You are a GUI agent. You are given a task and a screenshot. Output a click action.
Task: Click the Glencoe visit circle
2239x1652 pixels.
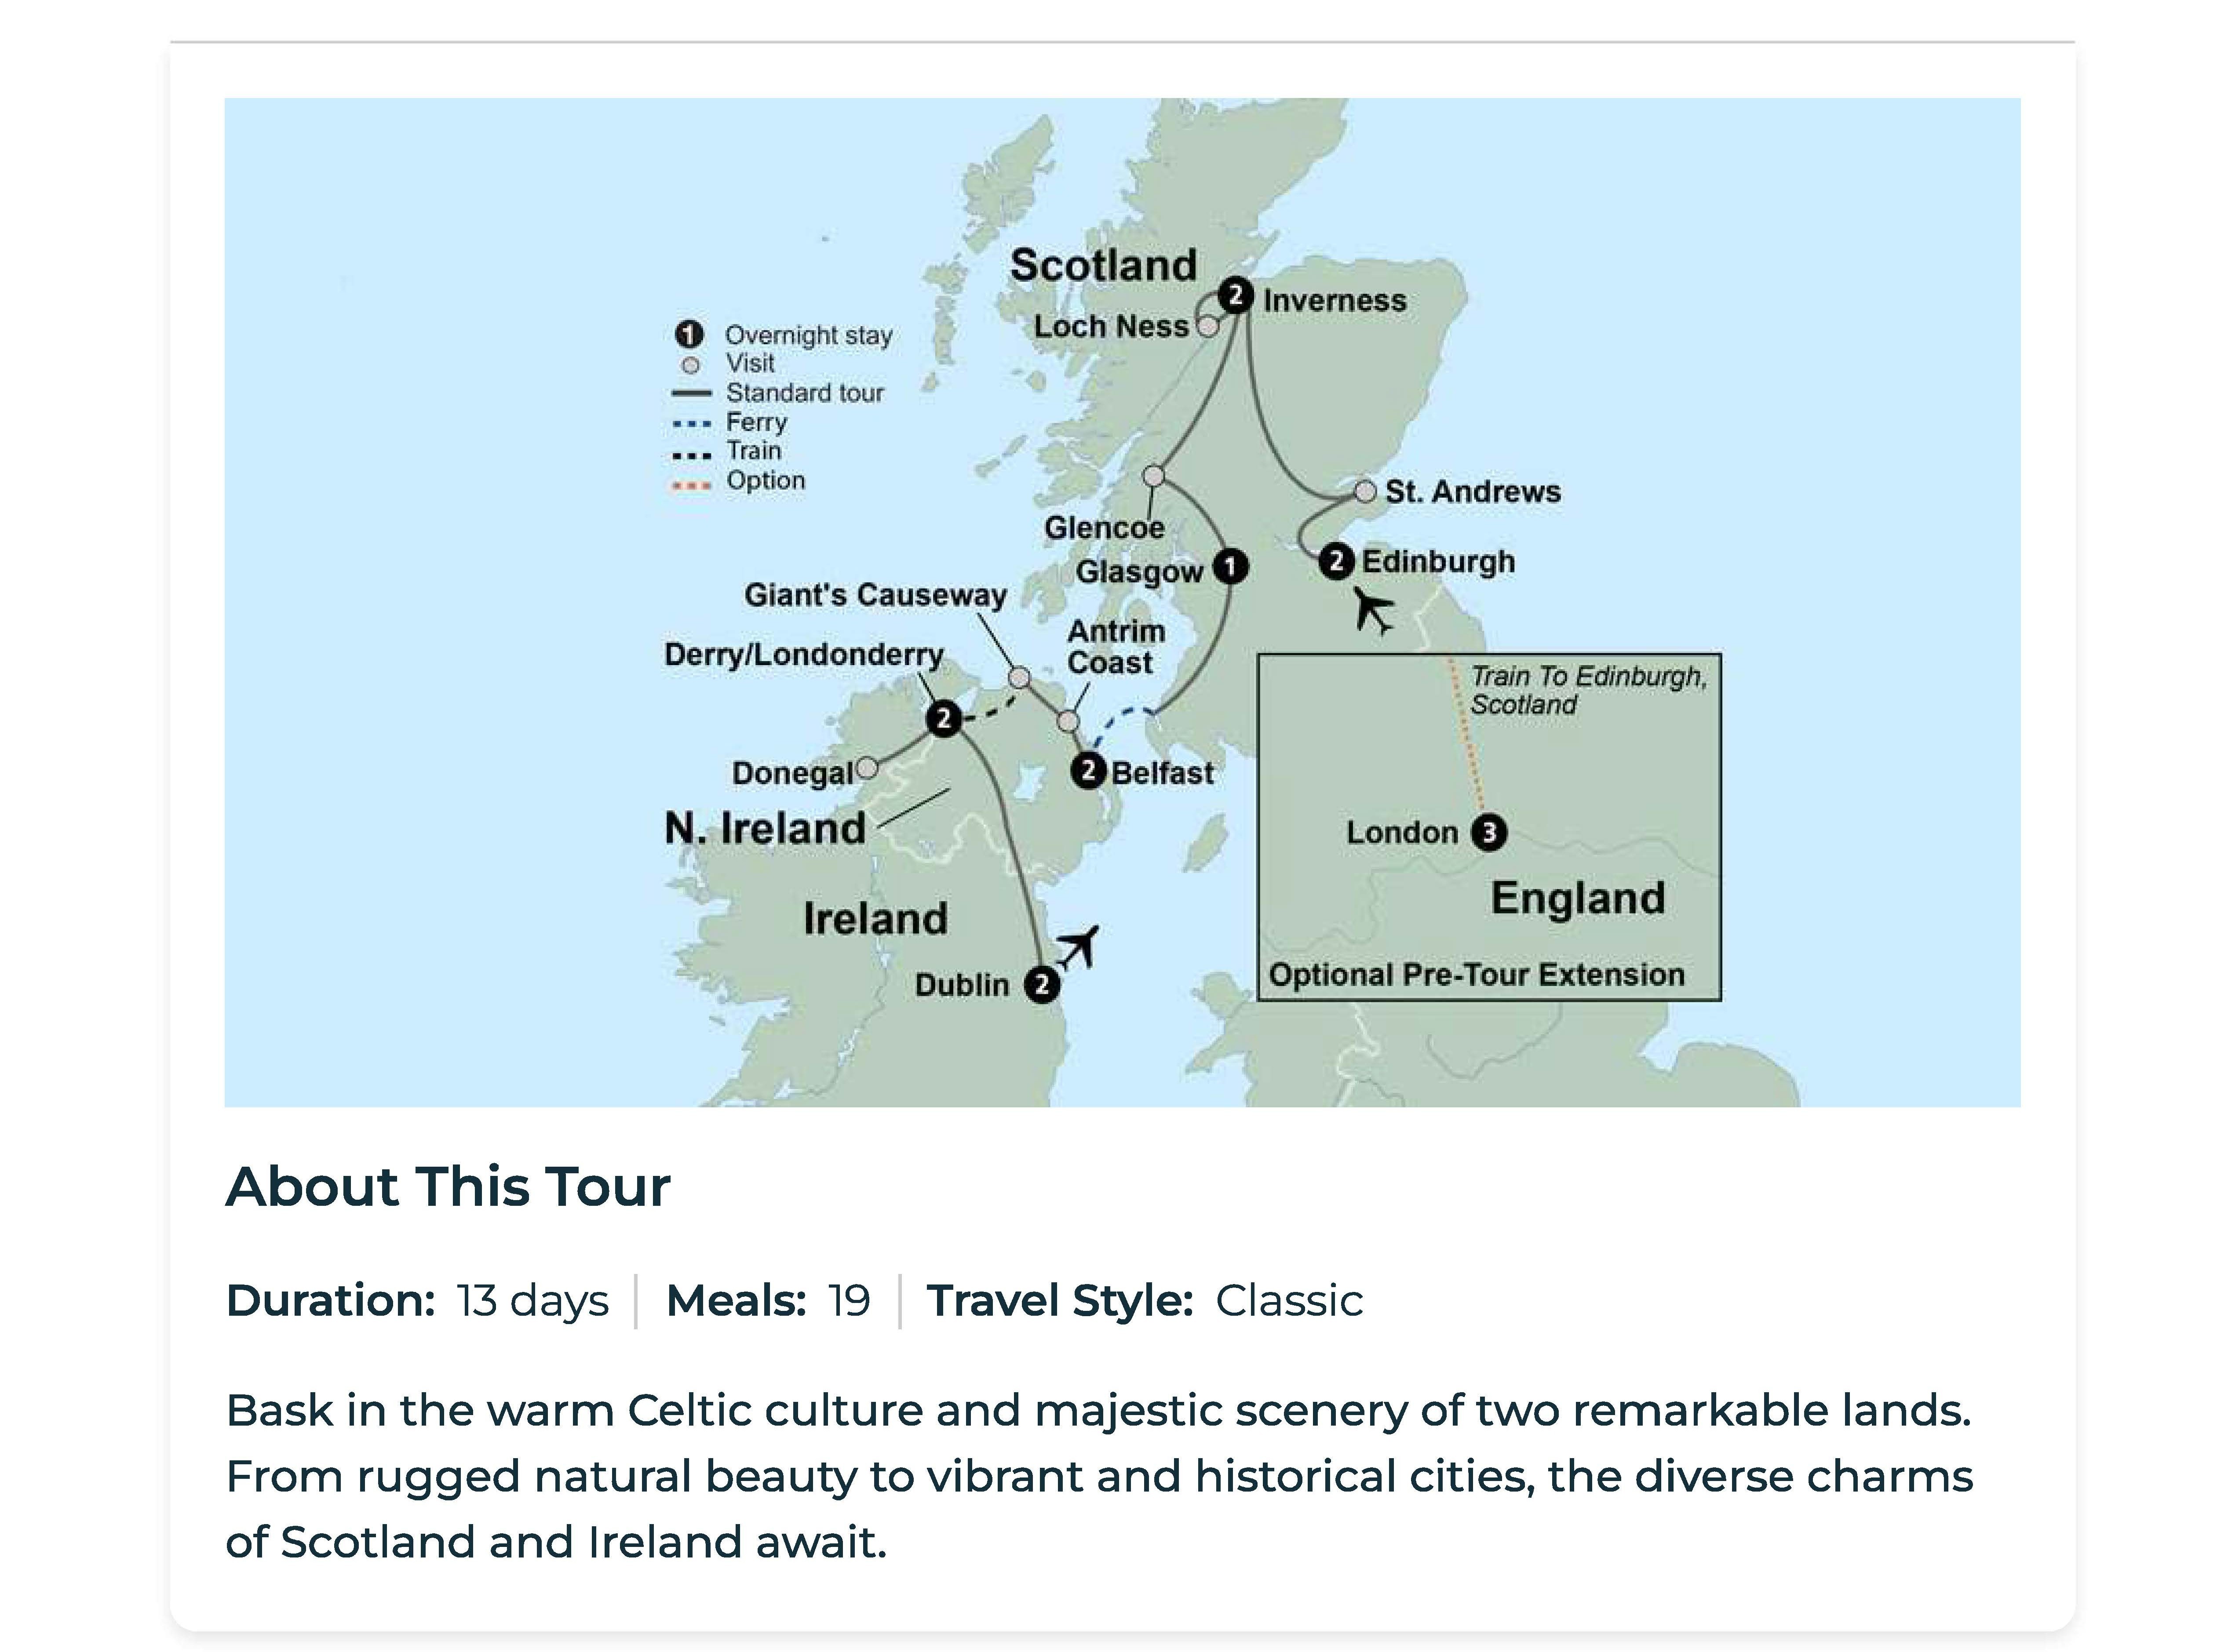tap(1154, 476)
